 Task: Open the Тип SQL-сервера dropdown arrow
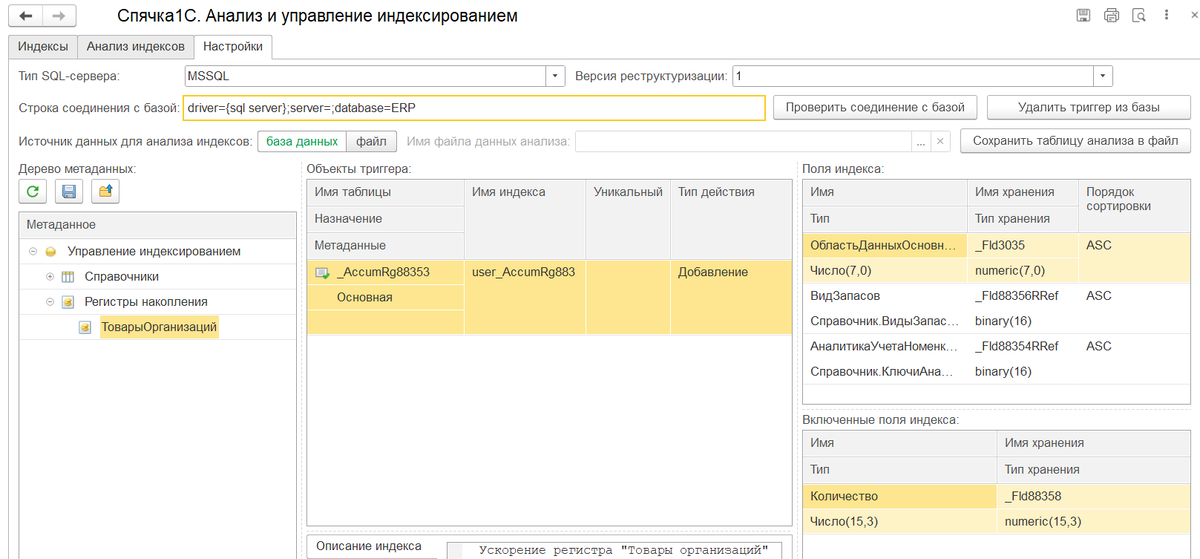(555, 76)
